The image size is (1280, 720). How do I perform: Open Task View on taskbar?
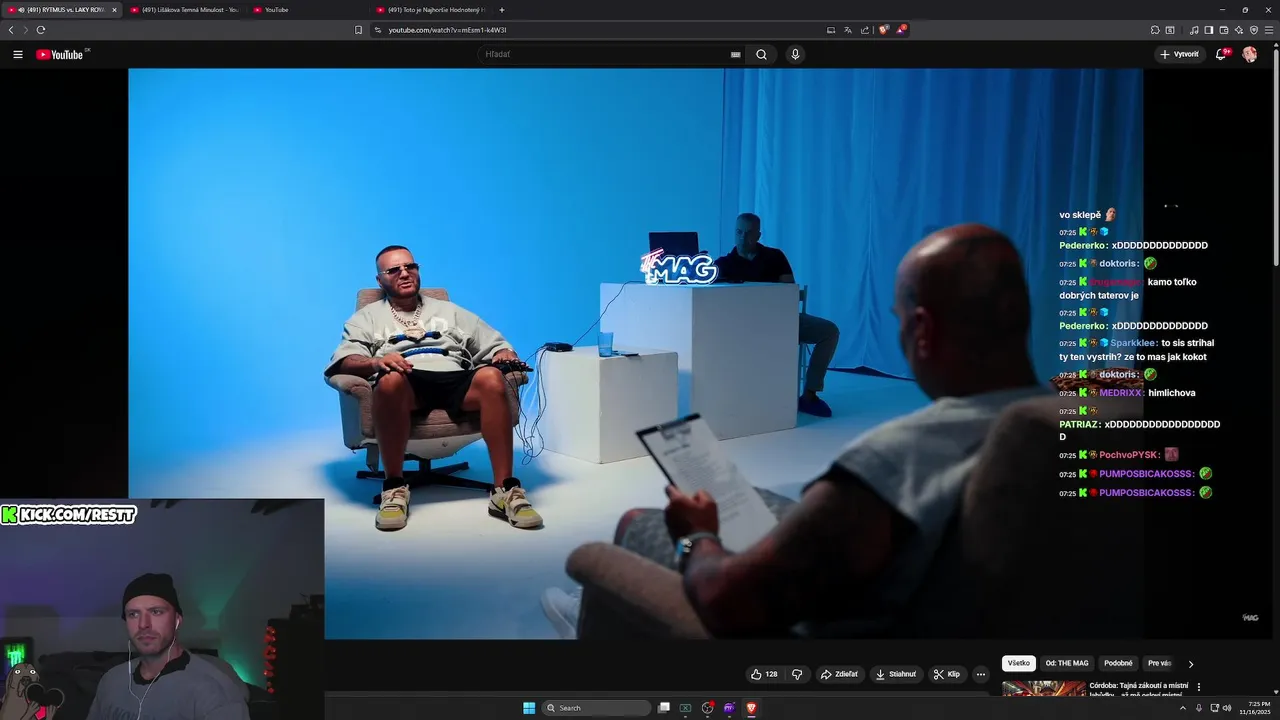[664, 708]
